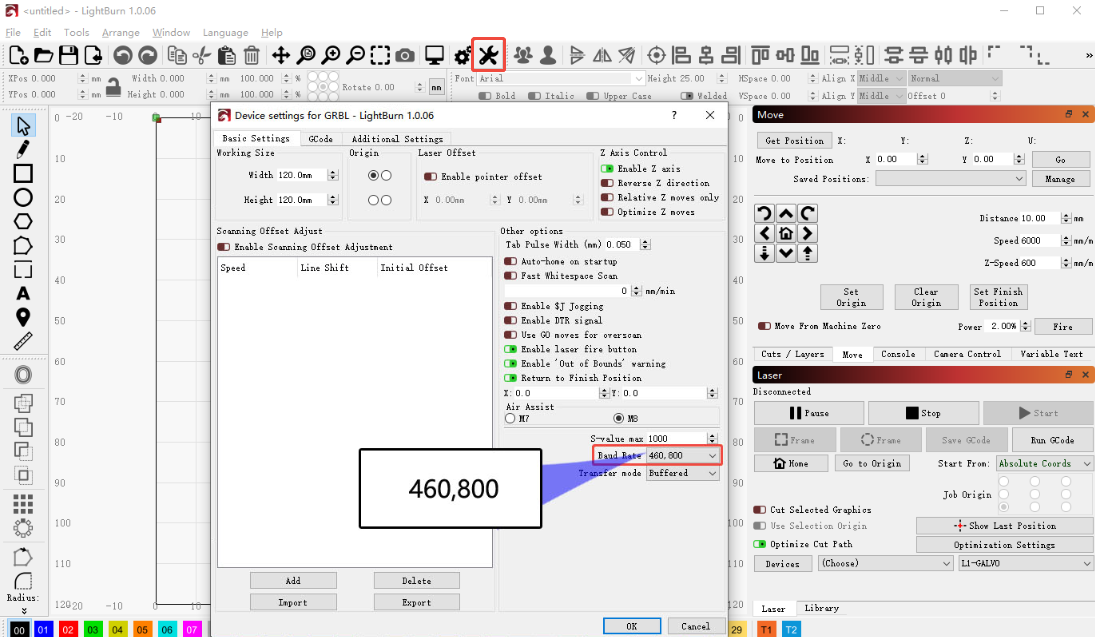Switch to the GCode tab
This screenshot has width=1095, height=637.
click(x=321, y=138)
